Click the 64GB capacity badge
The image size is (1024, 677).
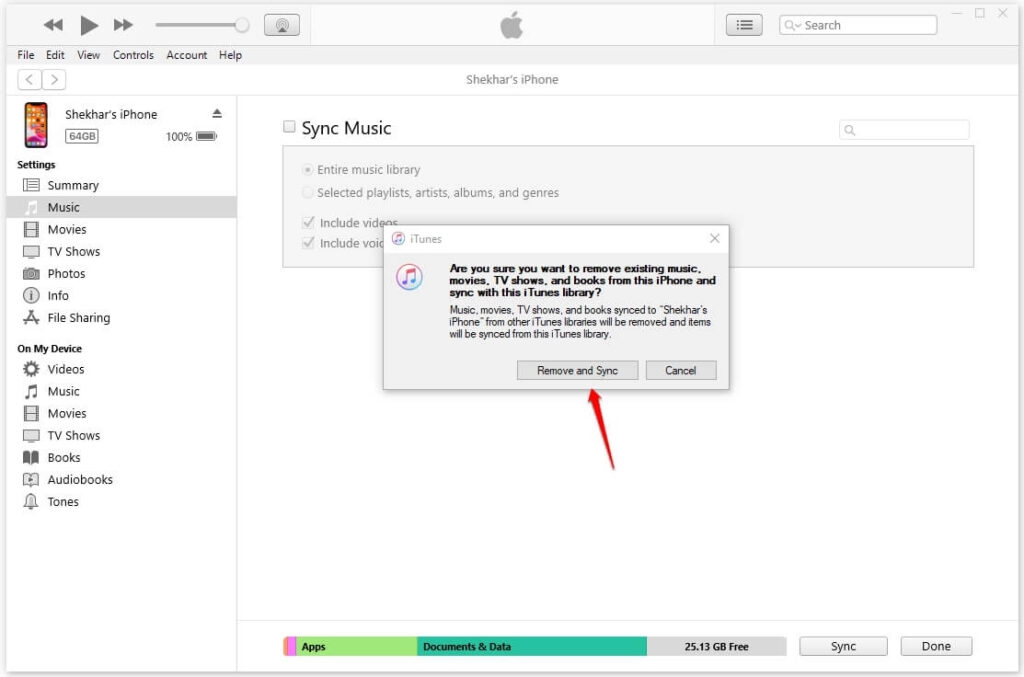coord(82,136)
